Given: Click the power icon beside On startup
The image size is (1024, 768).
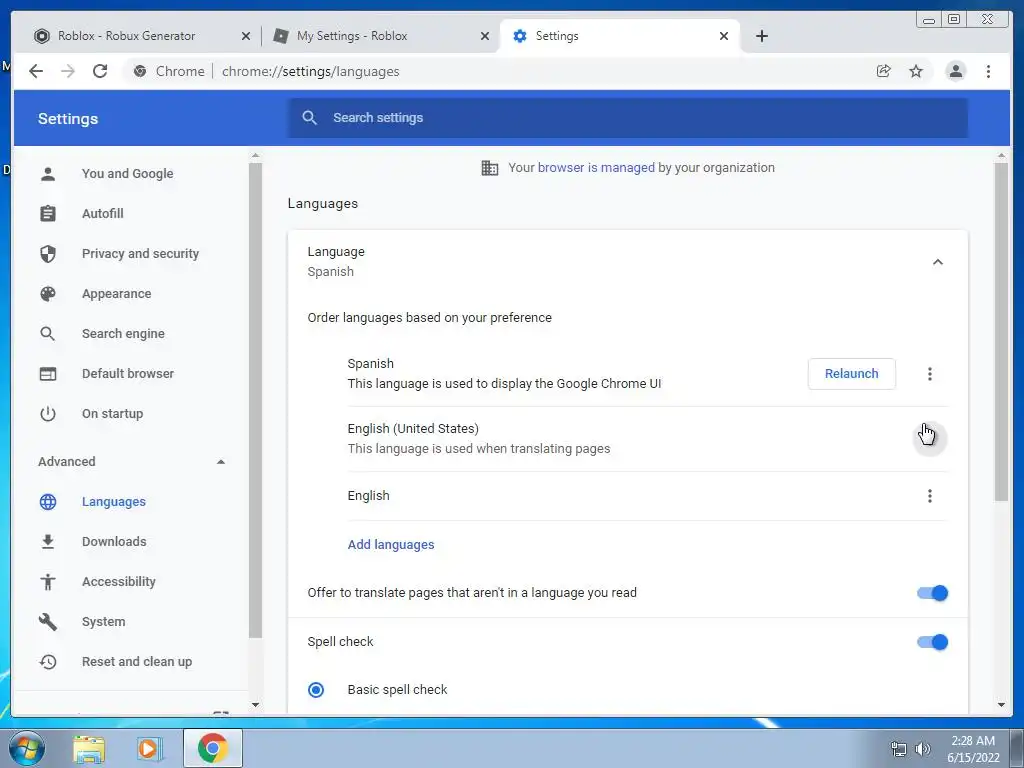Looking at the screenshot, I should pos(48,413).
